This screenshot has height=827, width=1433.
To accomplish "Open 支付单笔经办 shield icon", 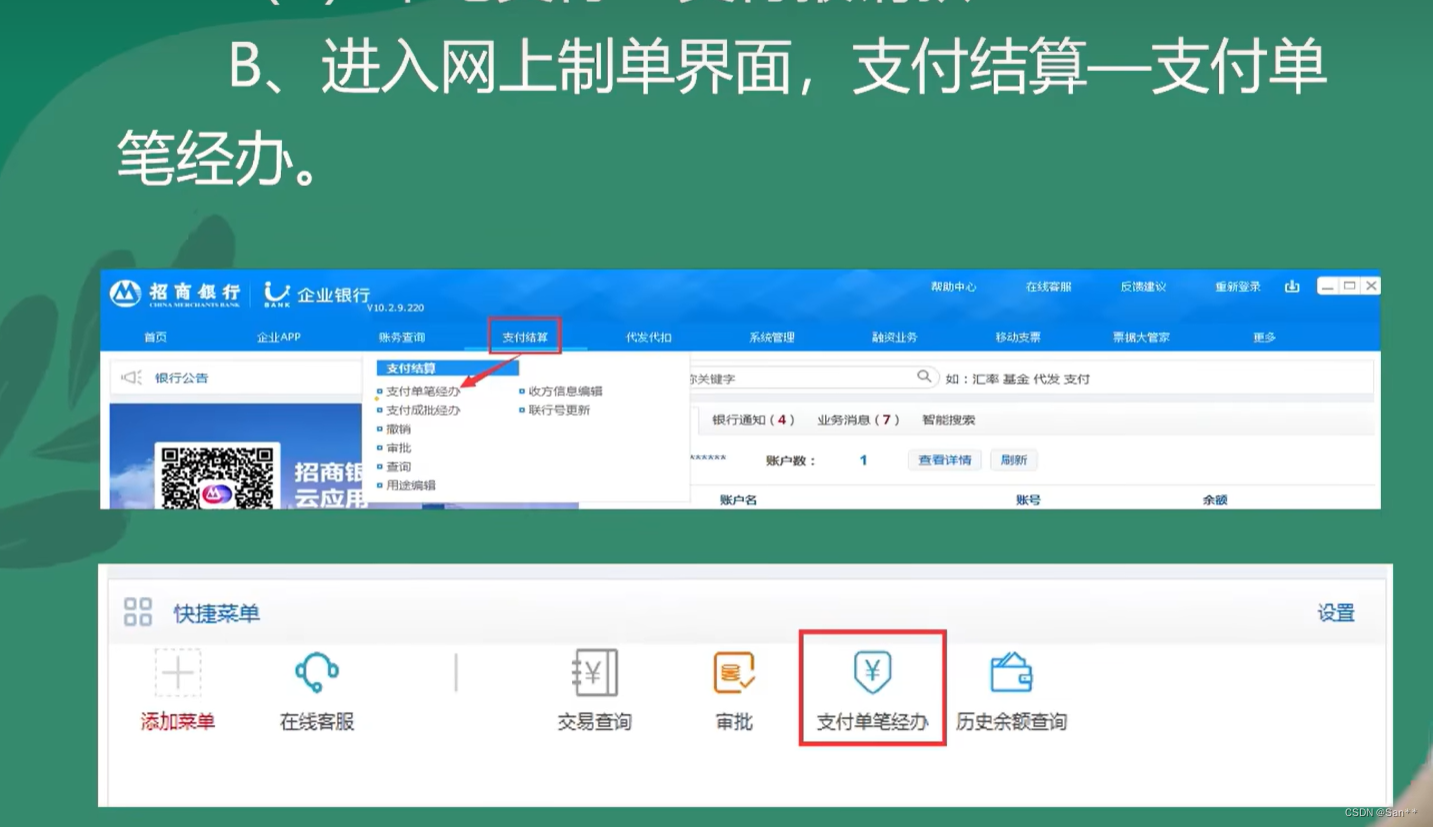I will [873, 673].
